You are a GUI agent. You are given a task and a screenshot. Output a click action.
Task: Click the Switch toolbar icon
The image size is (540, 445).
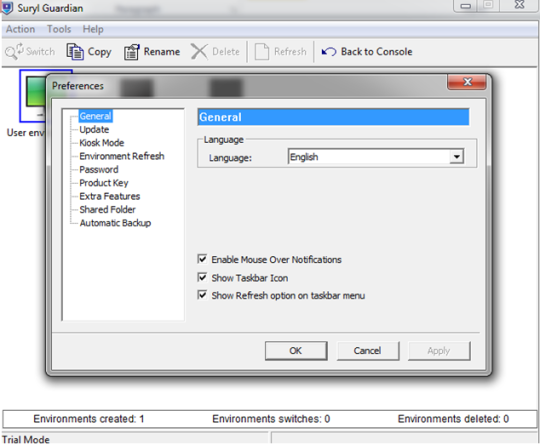coord(14,51)
